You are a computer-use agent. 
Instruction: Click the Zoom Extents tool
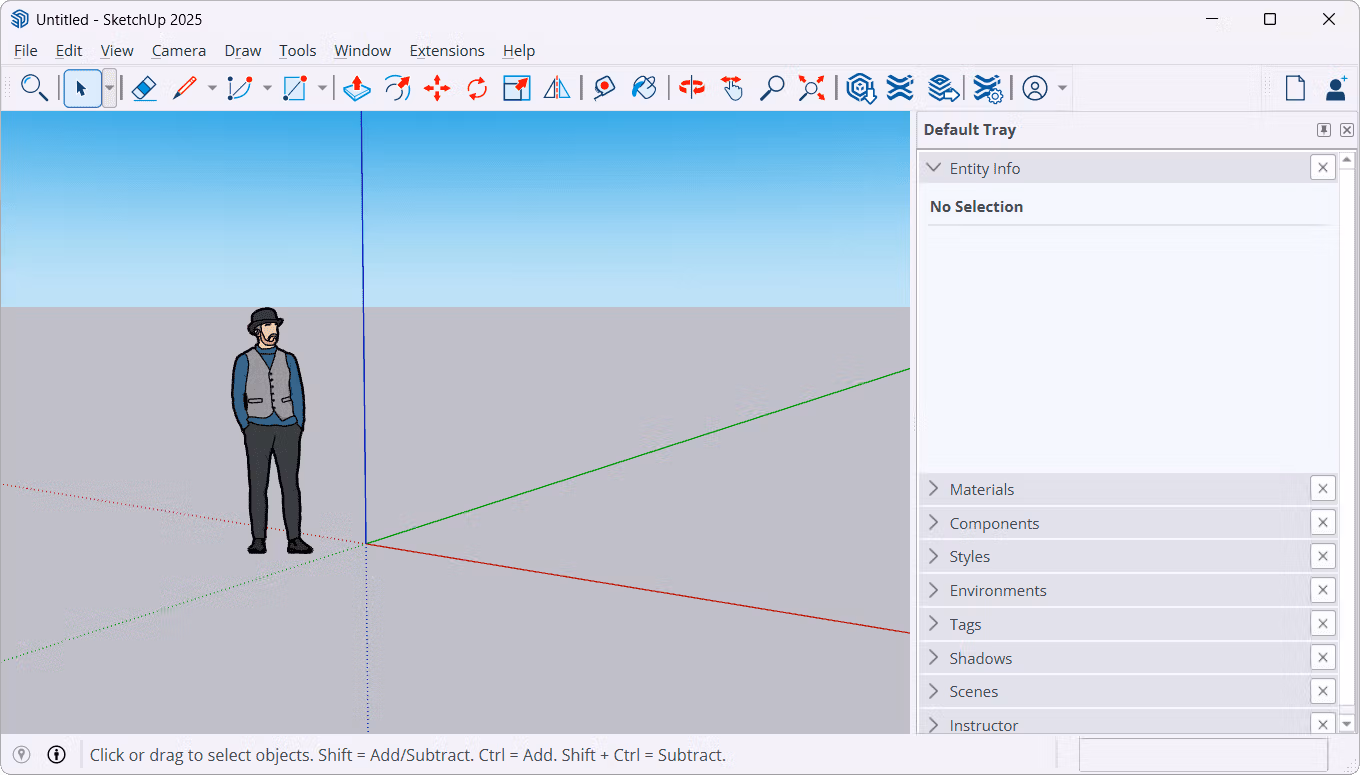pos(812,88)
